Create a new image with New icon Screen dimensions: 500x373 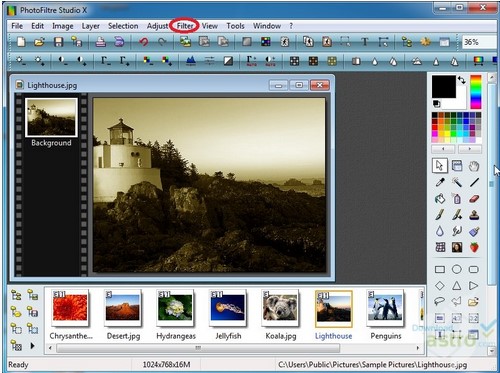tap(21, 42)
